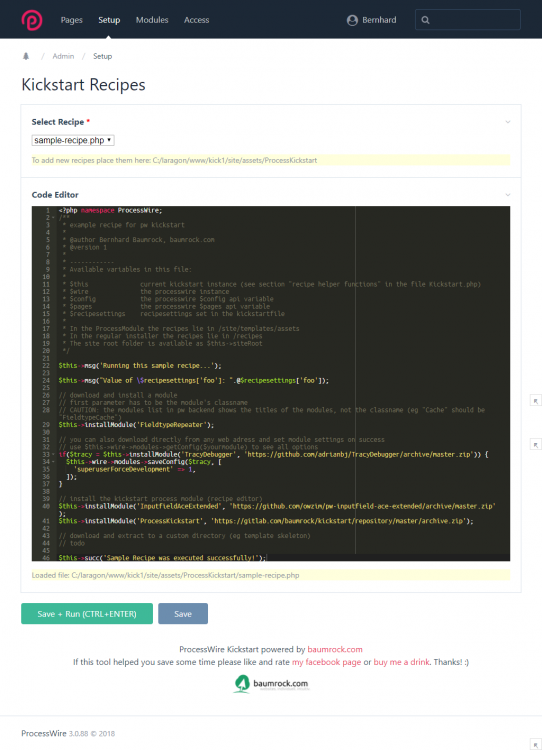Click Save + Run (CTRL+ENTER) button
Viewport: 542px width, 750px height.
point(87,614)
